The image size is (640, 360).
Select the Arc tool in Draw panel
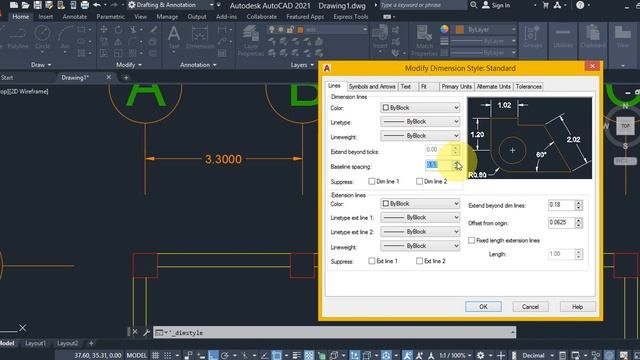pos(65,37)
